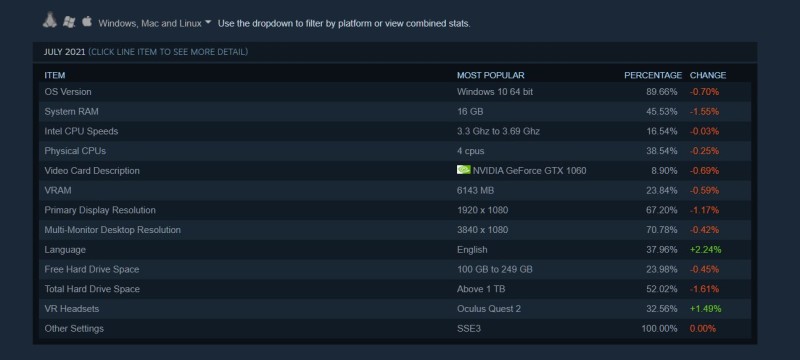The image size is (800, 360).
Task: Open Primary Display Resolution details
Action: click(x=394, y=210)
